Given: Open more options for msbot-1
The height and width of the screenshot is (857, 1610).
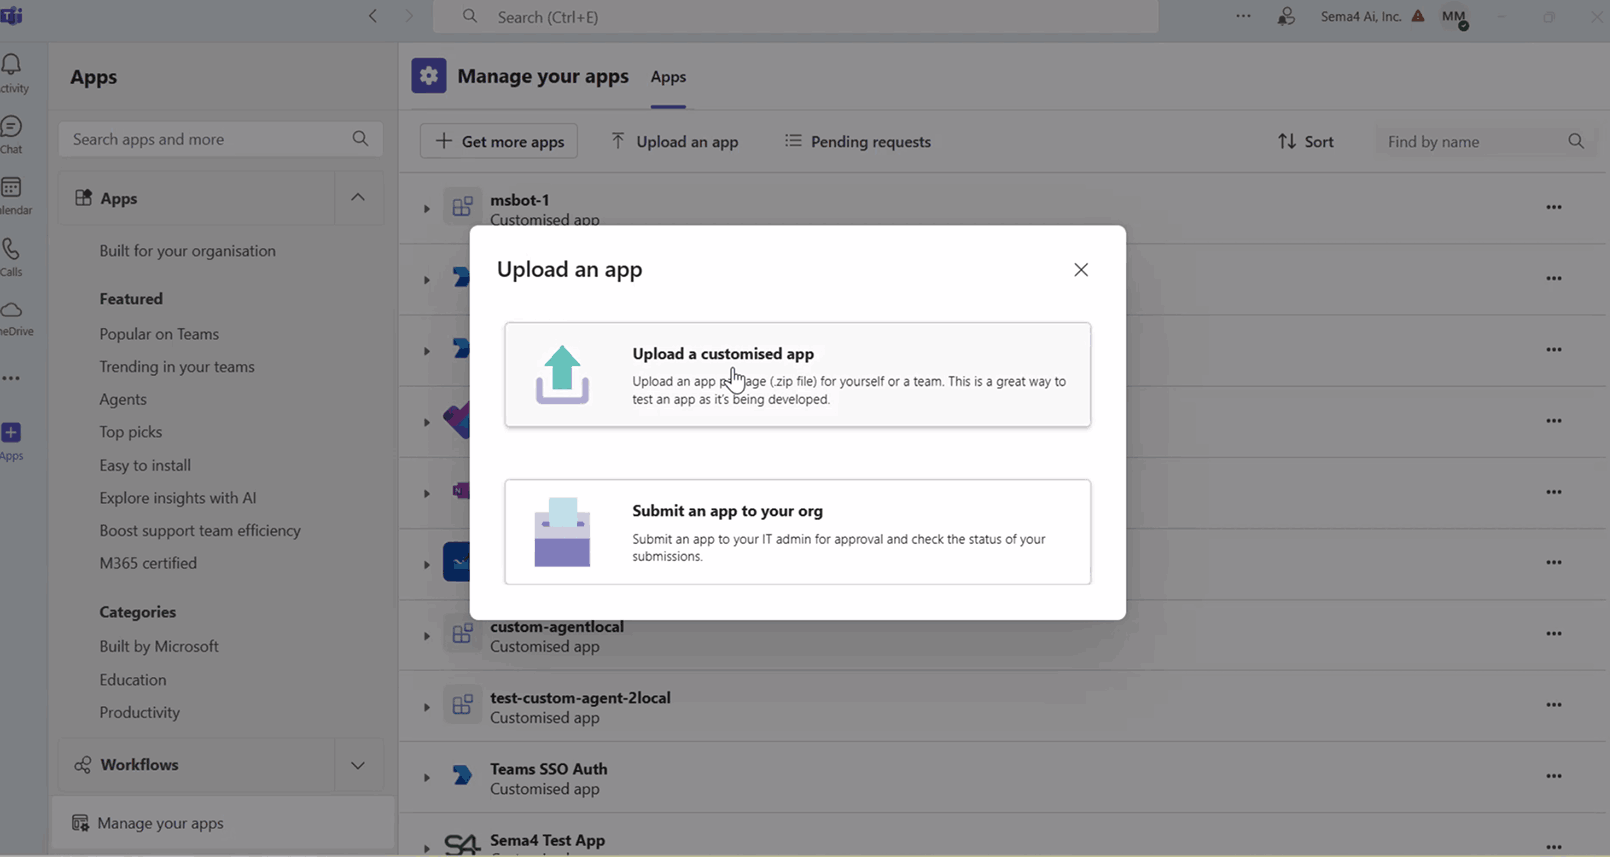Looking at the screenshot, I should [1553, 208].
